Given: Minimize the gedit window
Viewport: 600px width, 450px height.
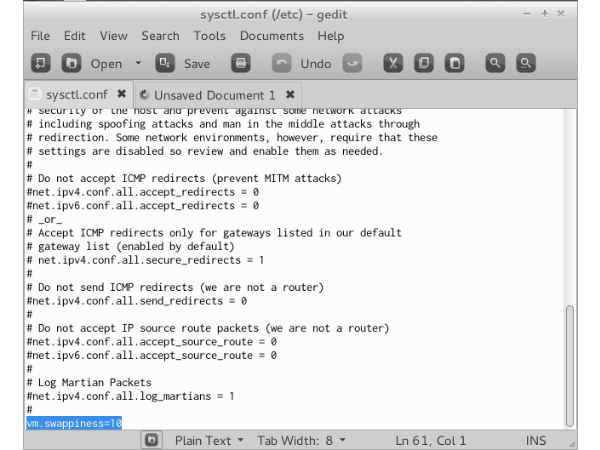Looking at the screenshot, I should coord(527,14).
